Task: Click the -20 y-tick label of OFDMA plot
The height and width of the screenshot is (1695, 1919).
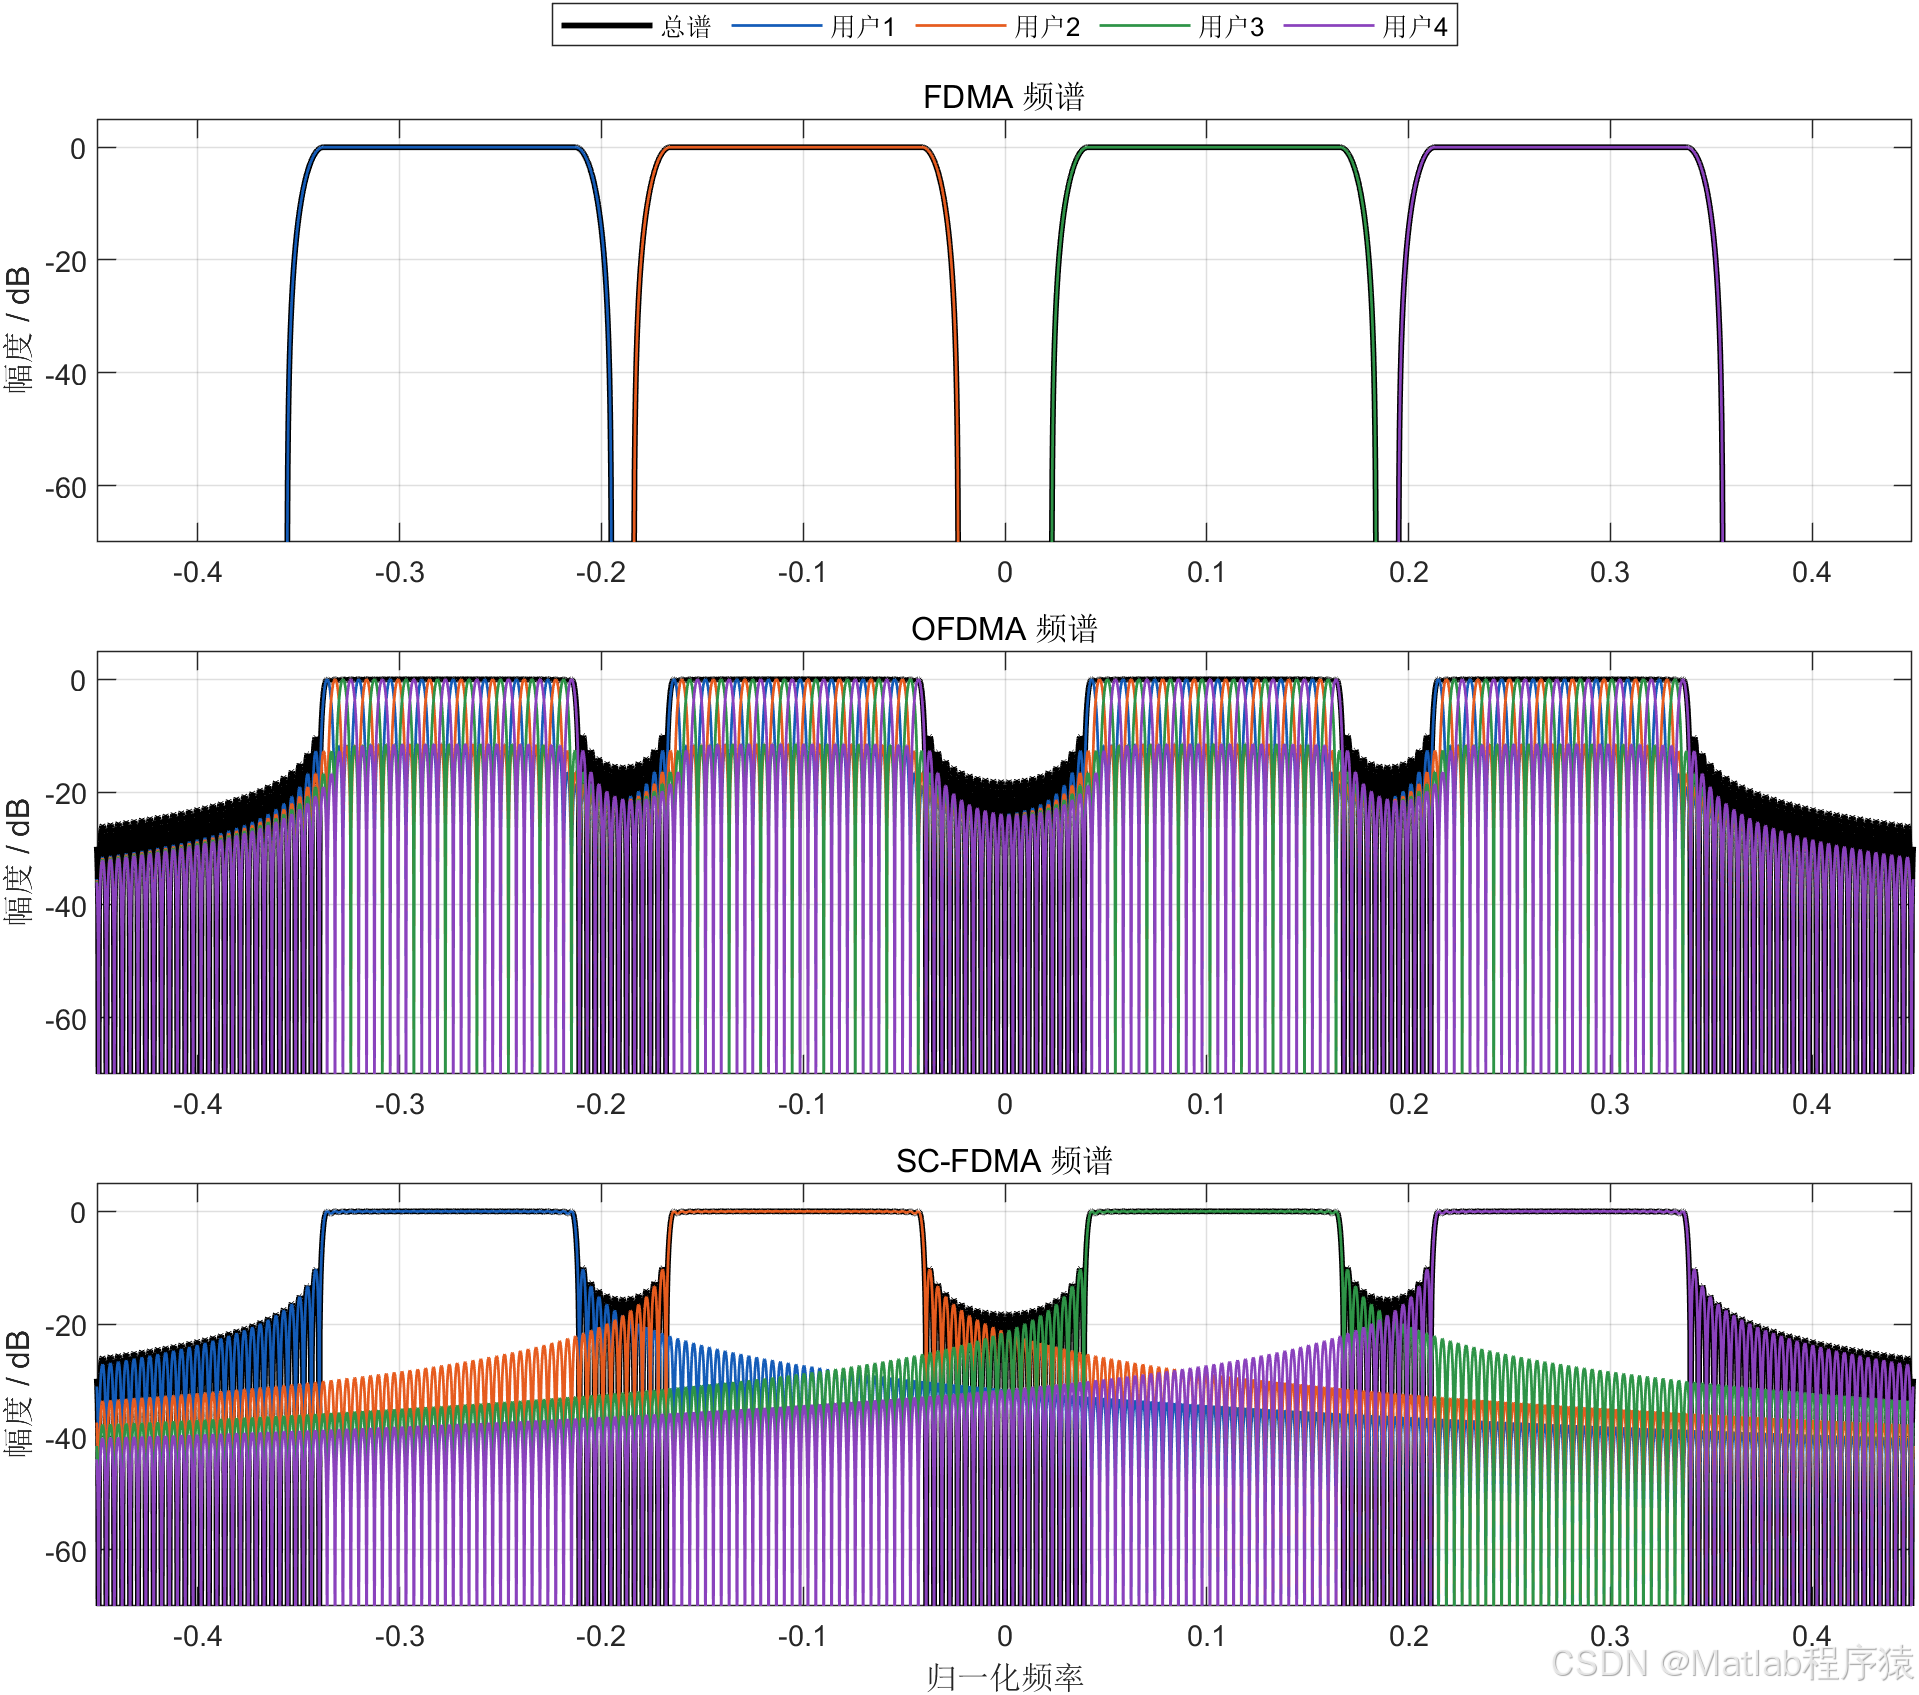Action: click(x=66, y=794)
